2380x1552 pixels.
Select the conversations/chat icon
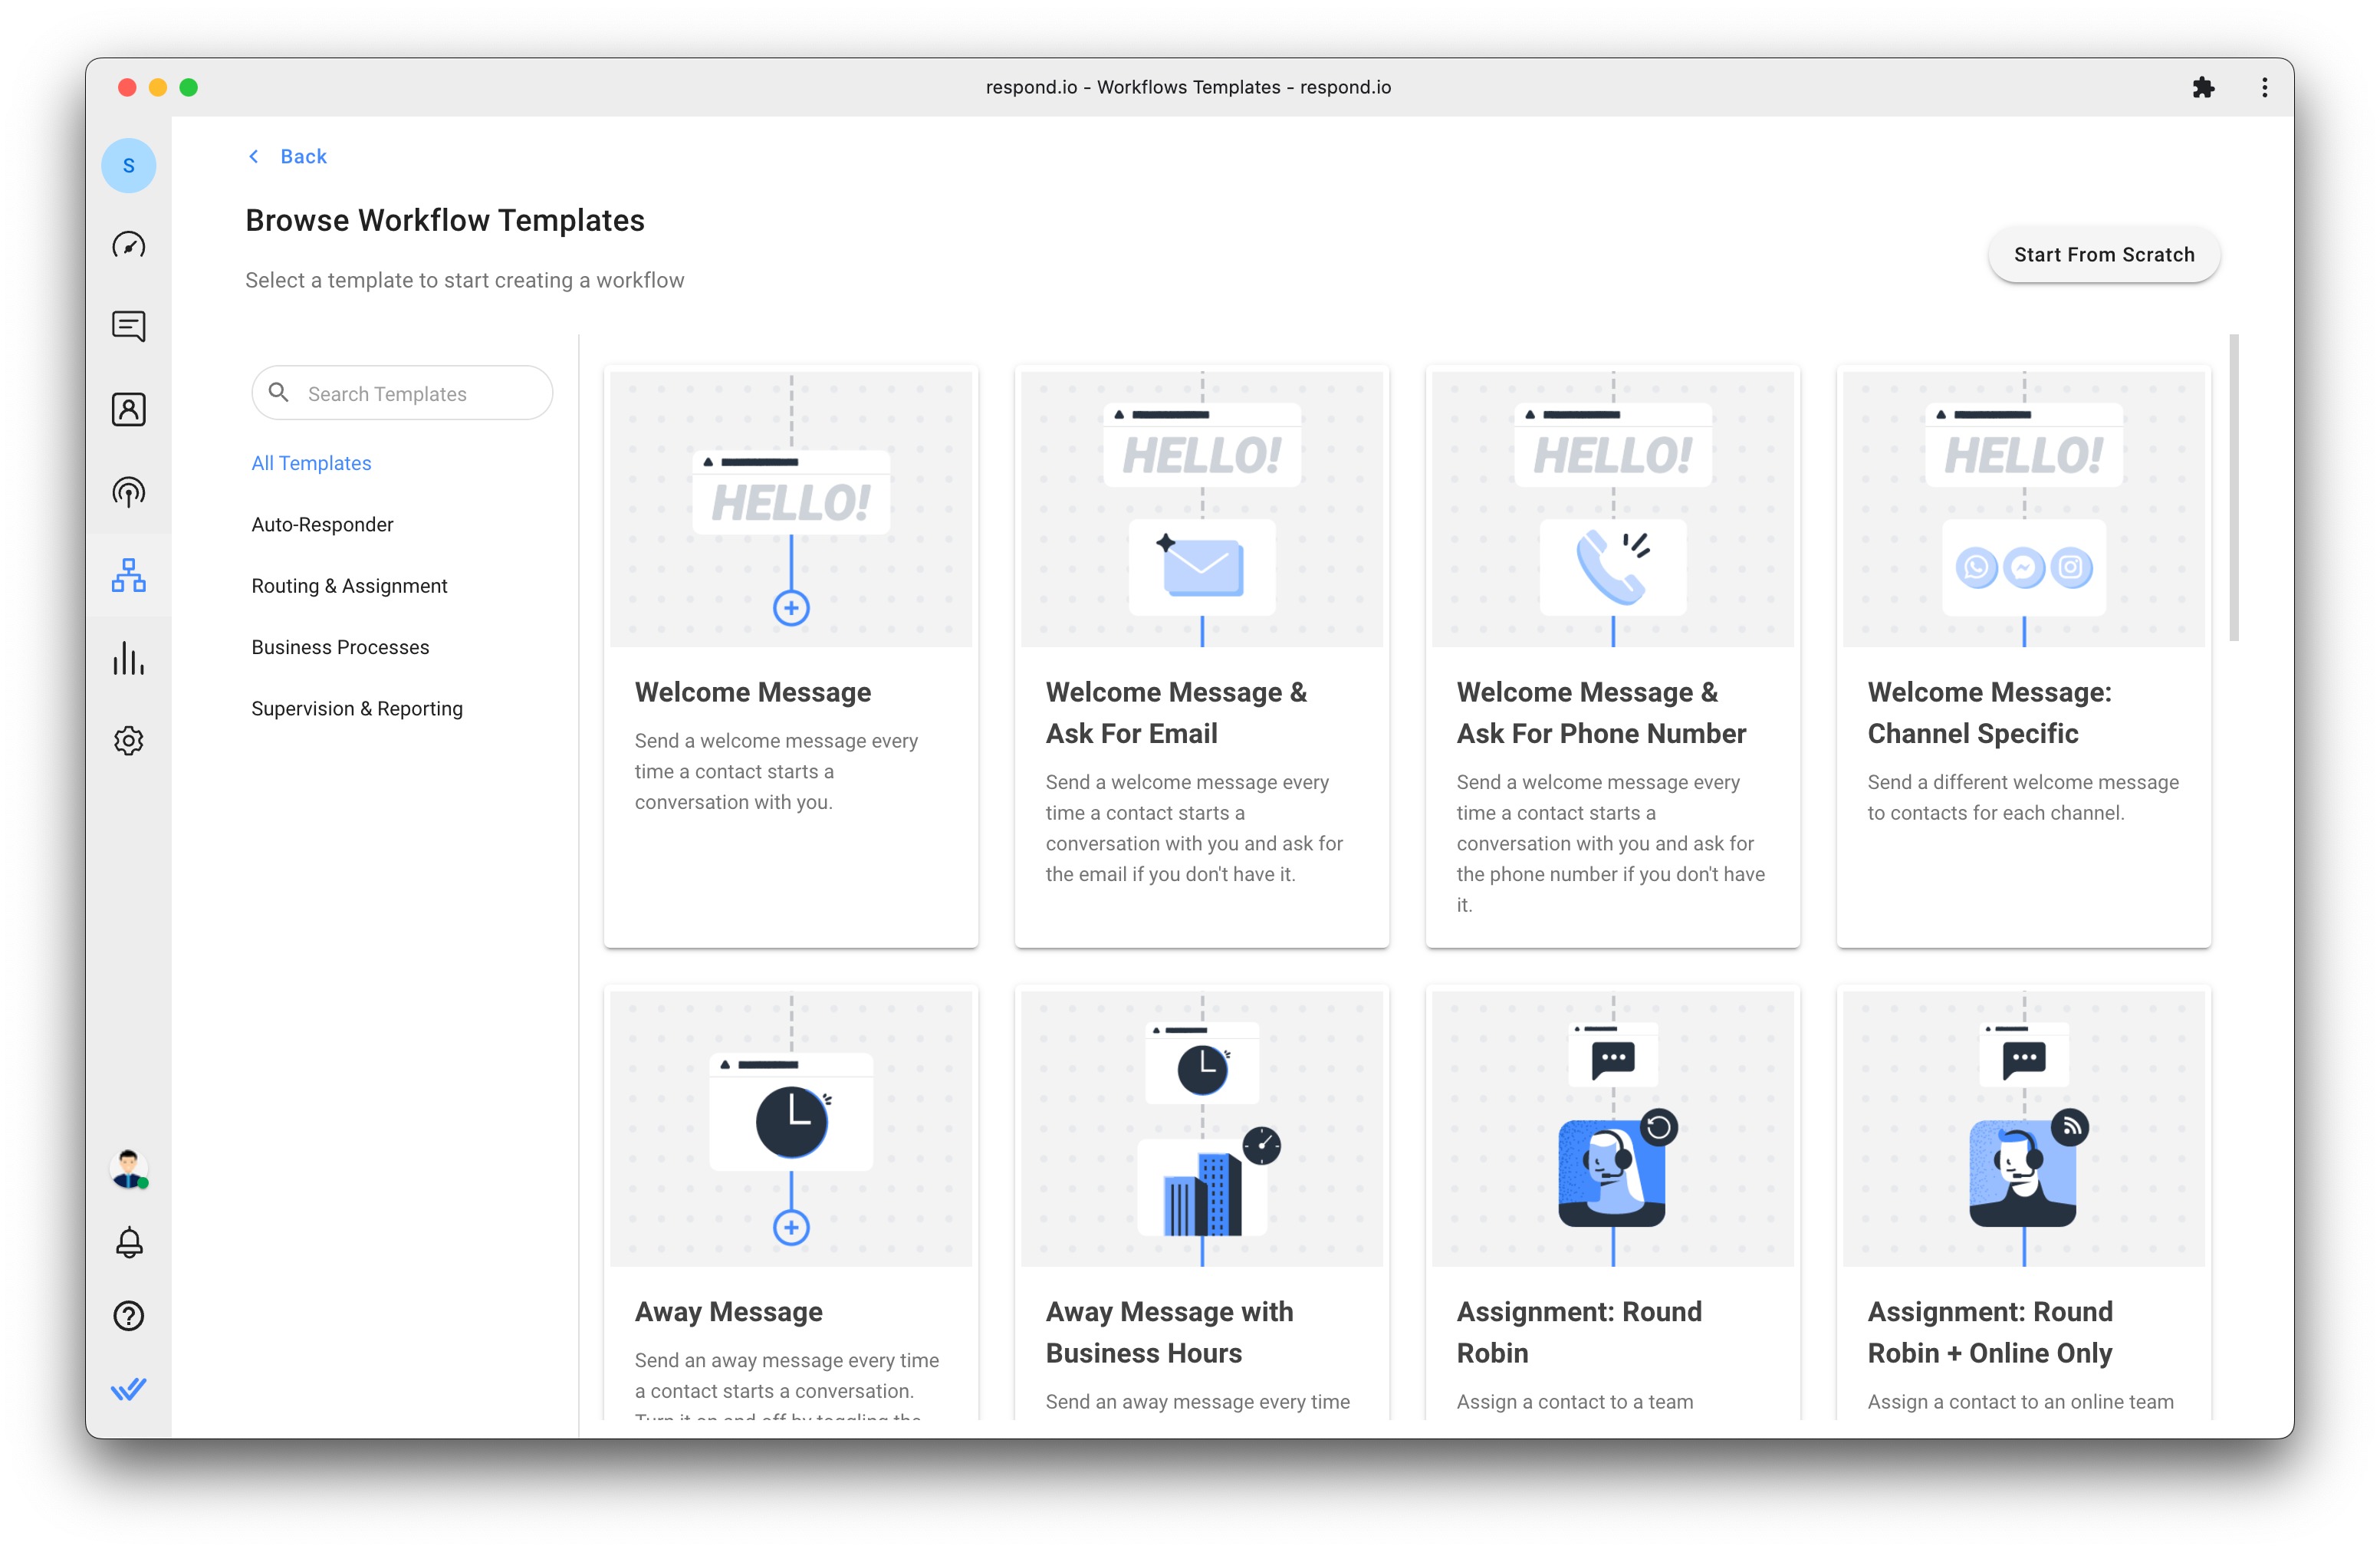[130, 324]
